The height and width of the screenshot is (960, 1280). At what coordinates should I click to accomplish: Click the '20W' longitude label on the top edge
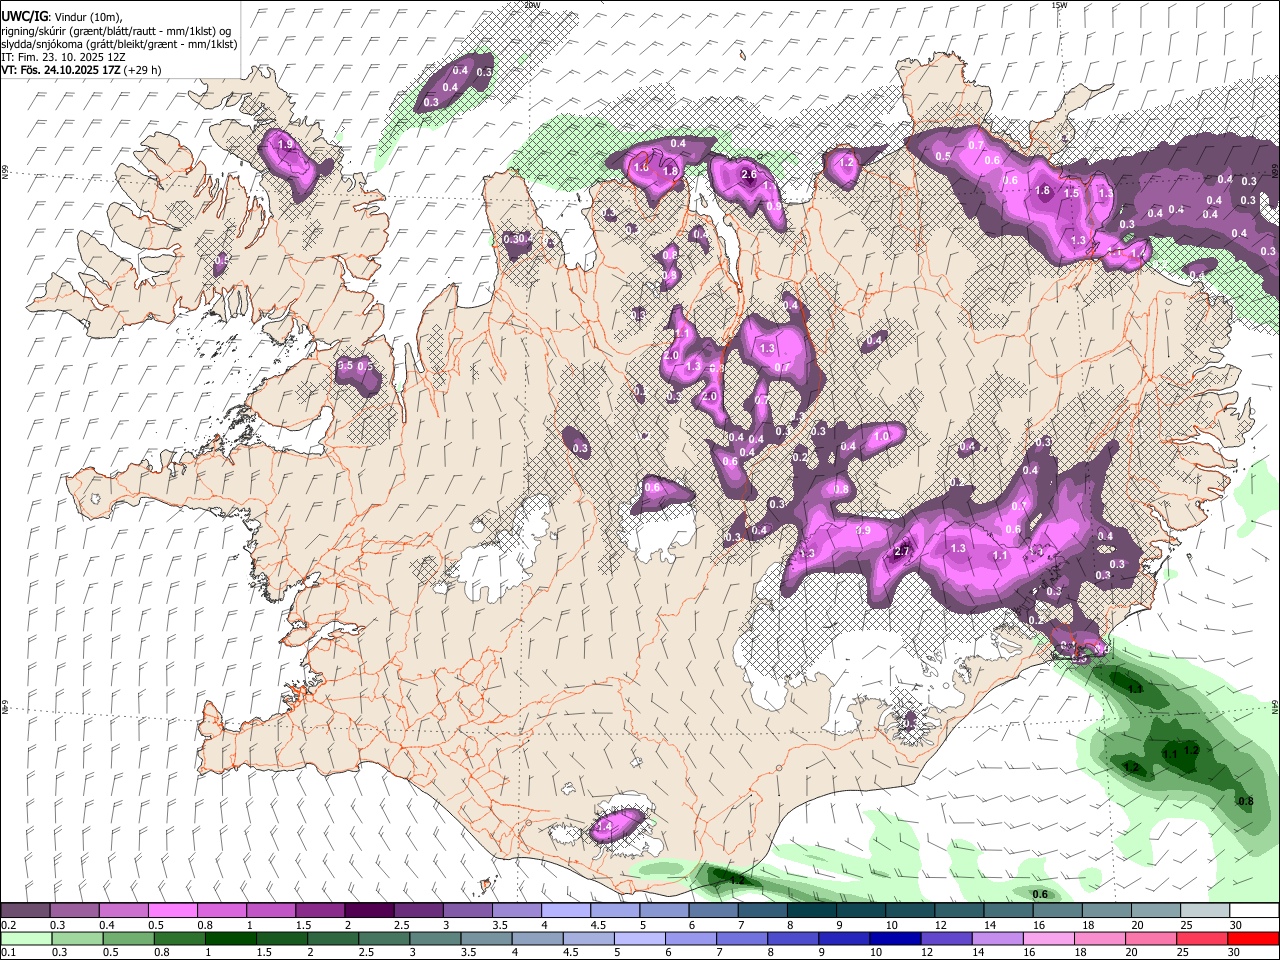point(532,5)
